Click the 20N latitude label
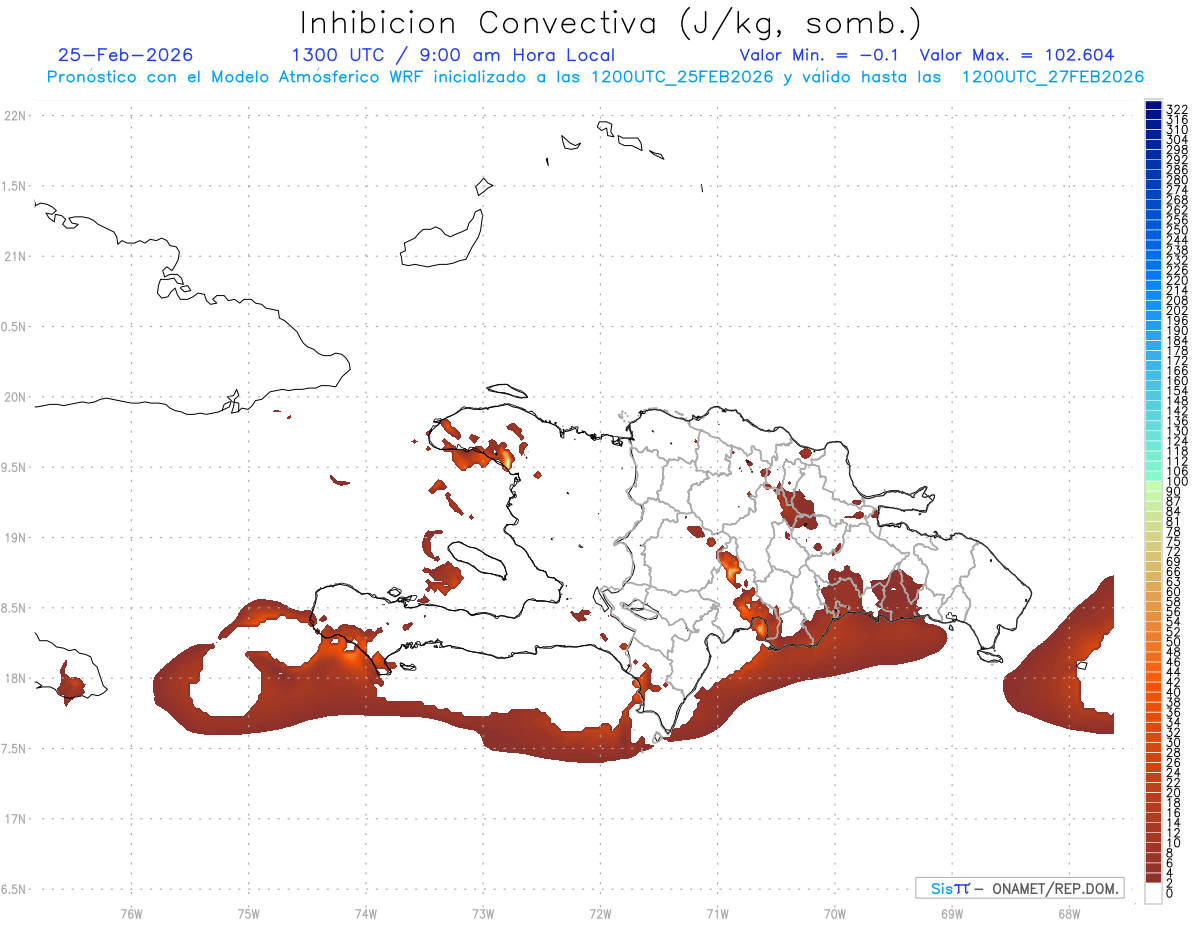This screenshot has height=927, width=1200. coord(14,397)
